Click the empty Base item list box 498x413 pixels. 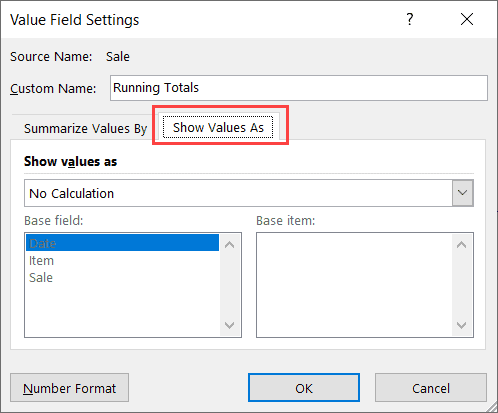(354, 285)
